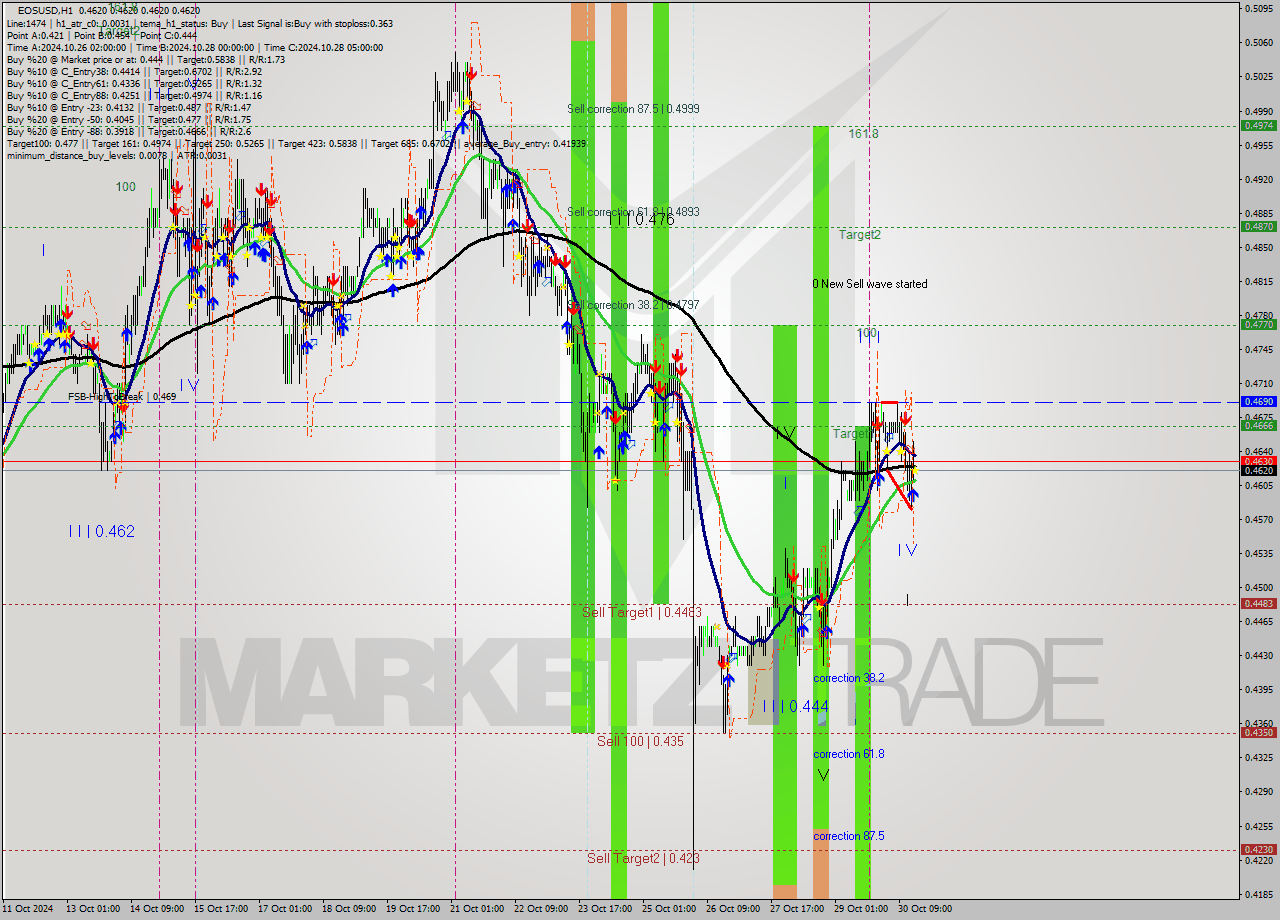Click the blue 0.4690 price tag

pos(1257,402)
